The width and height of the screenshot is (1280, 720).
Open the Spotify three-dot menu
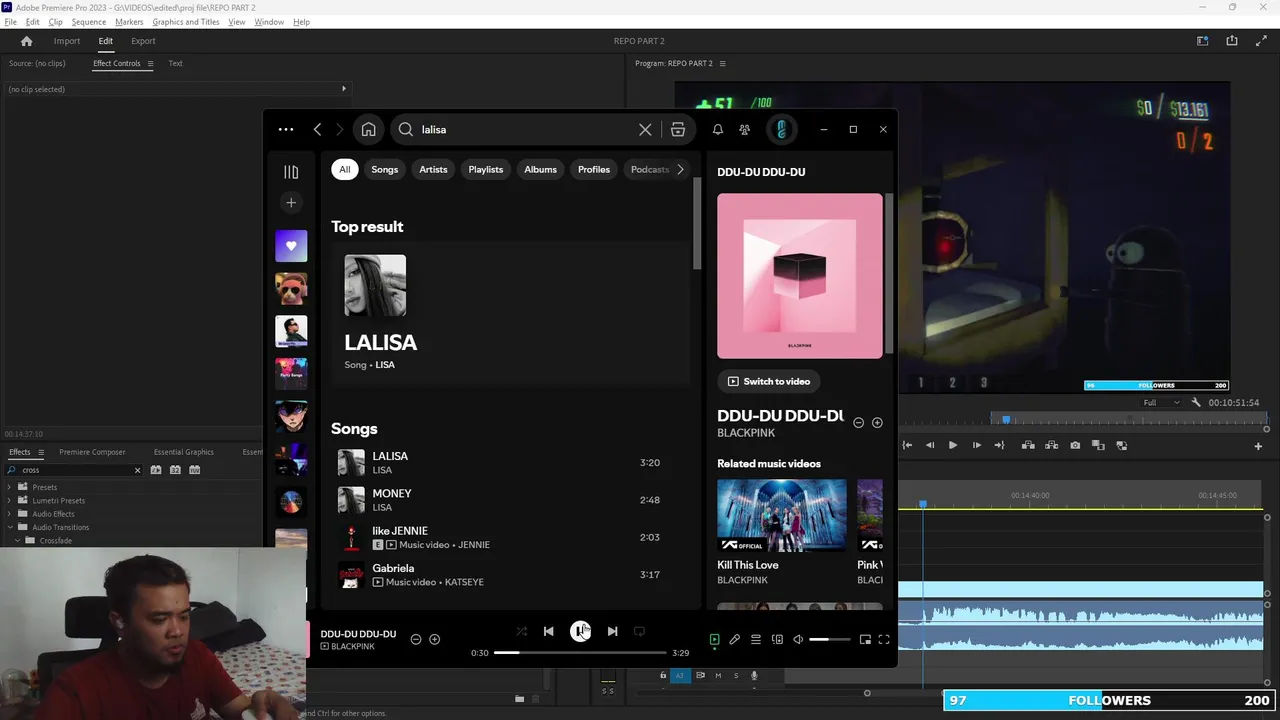pyautogui.click(x=286, y=129)
